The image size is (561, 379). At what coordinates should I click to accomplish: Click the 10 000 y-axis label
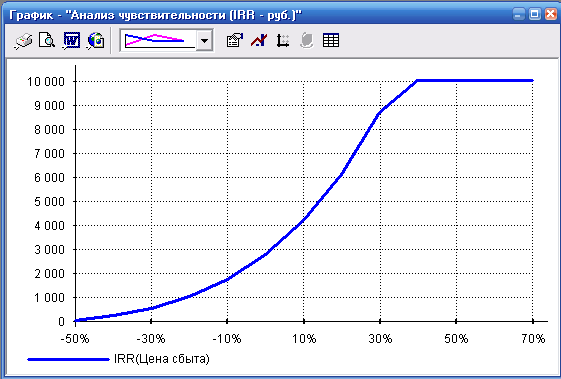click(46, 82)
